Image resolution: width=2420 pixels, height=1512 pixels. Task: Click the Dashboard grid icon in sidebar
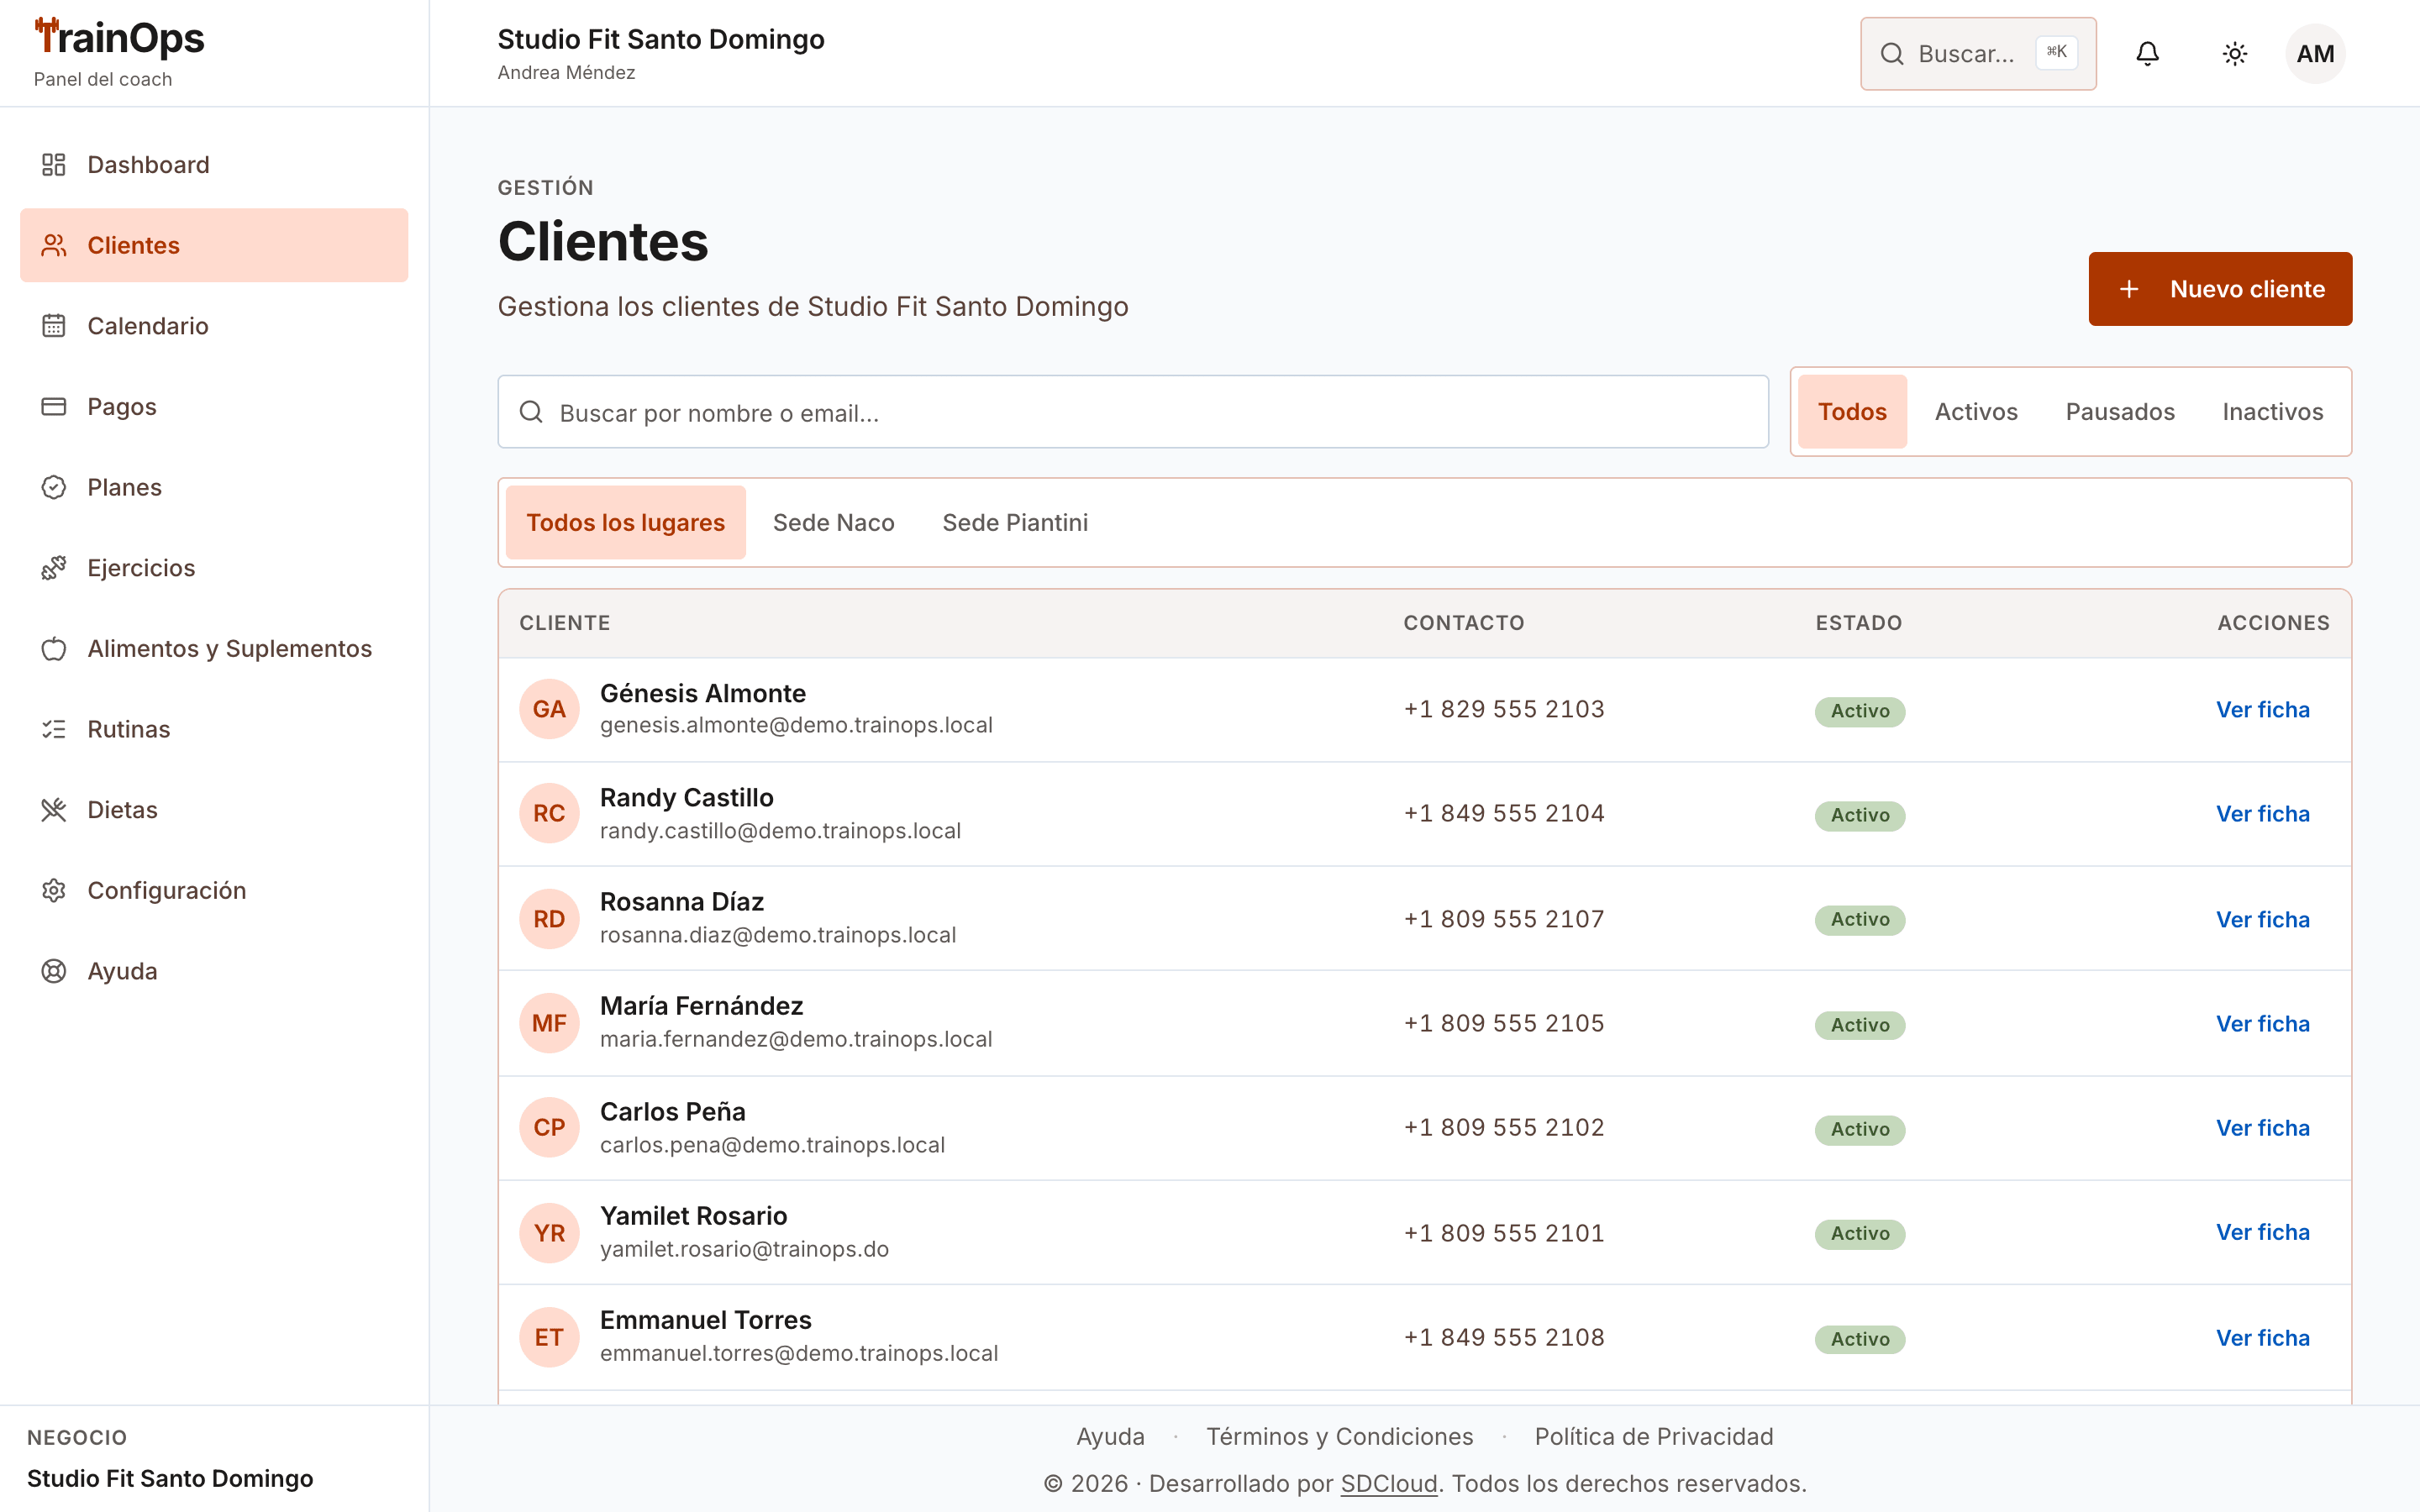tap(54, 164)
